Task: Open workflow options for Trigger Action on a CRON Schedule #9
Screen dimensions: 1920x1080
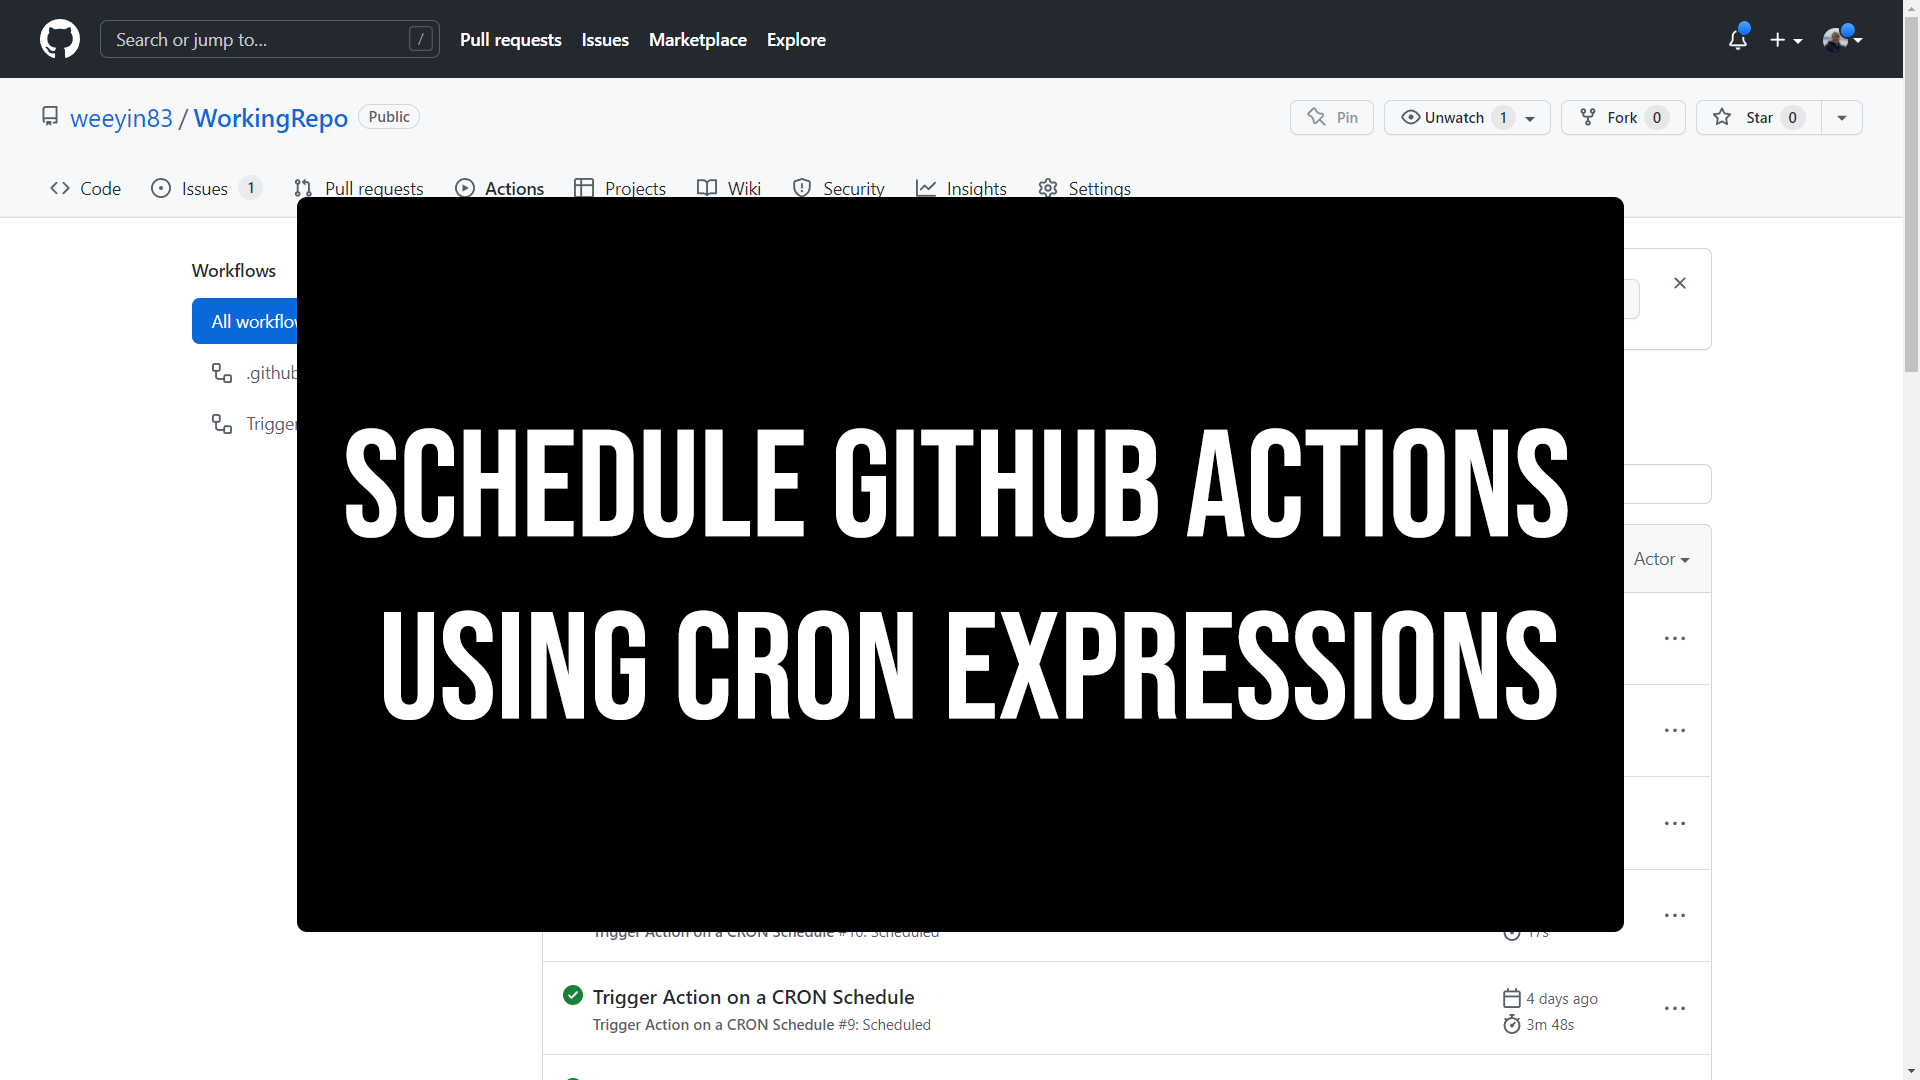Action: coord(1675,1009)
